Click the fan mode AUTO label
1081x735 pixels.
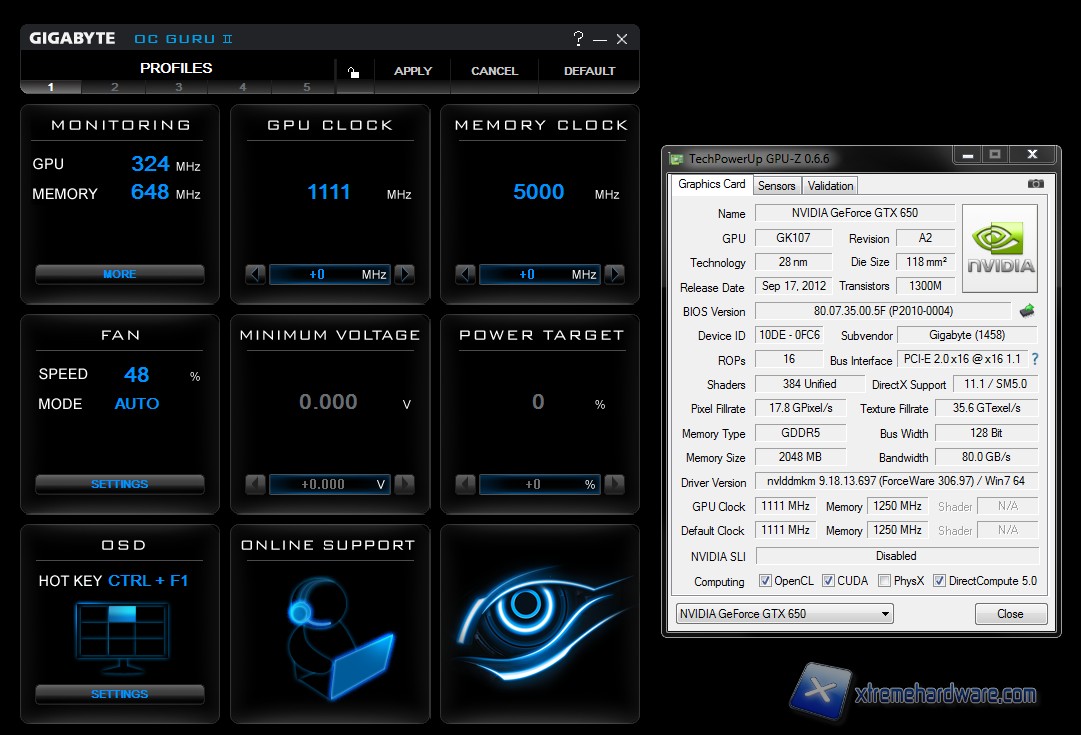pos(137,404)
